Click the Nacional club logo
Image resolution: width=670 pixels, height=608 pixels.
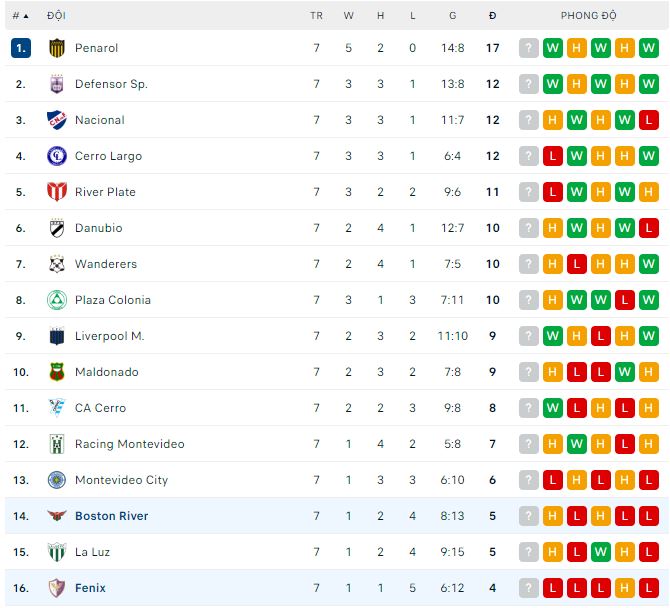pos(56,120)
